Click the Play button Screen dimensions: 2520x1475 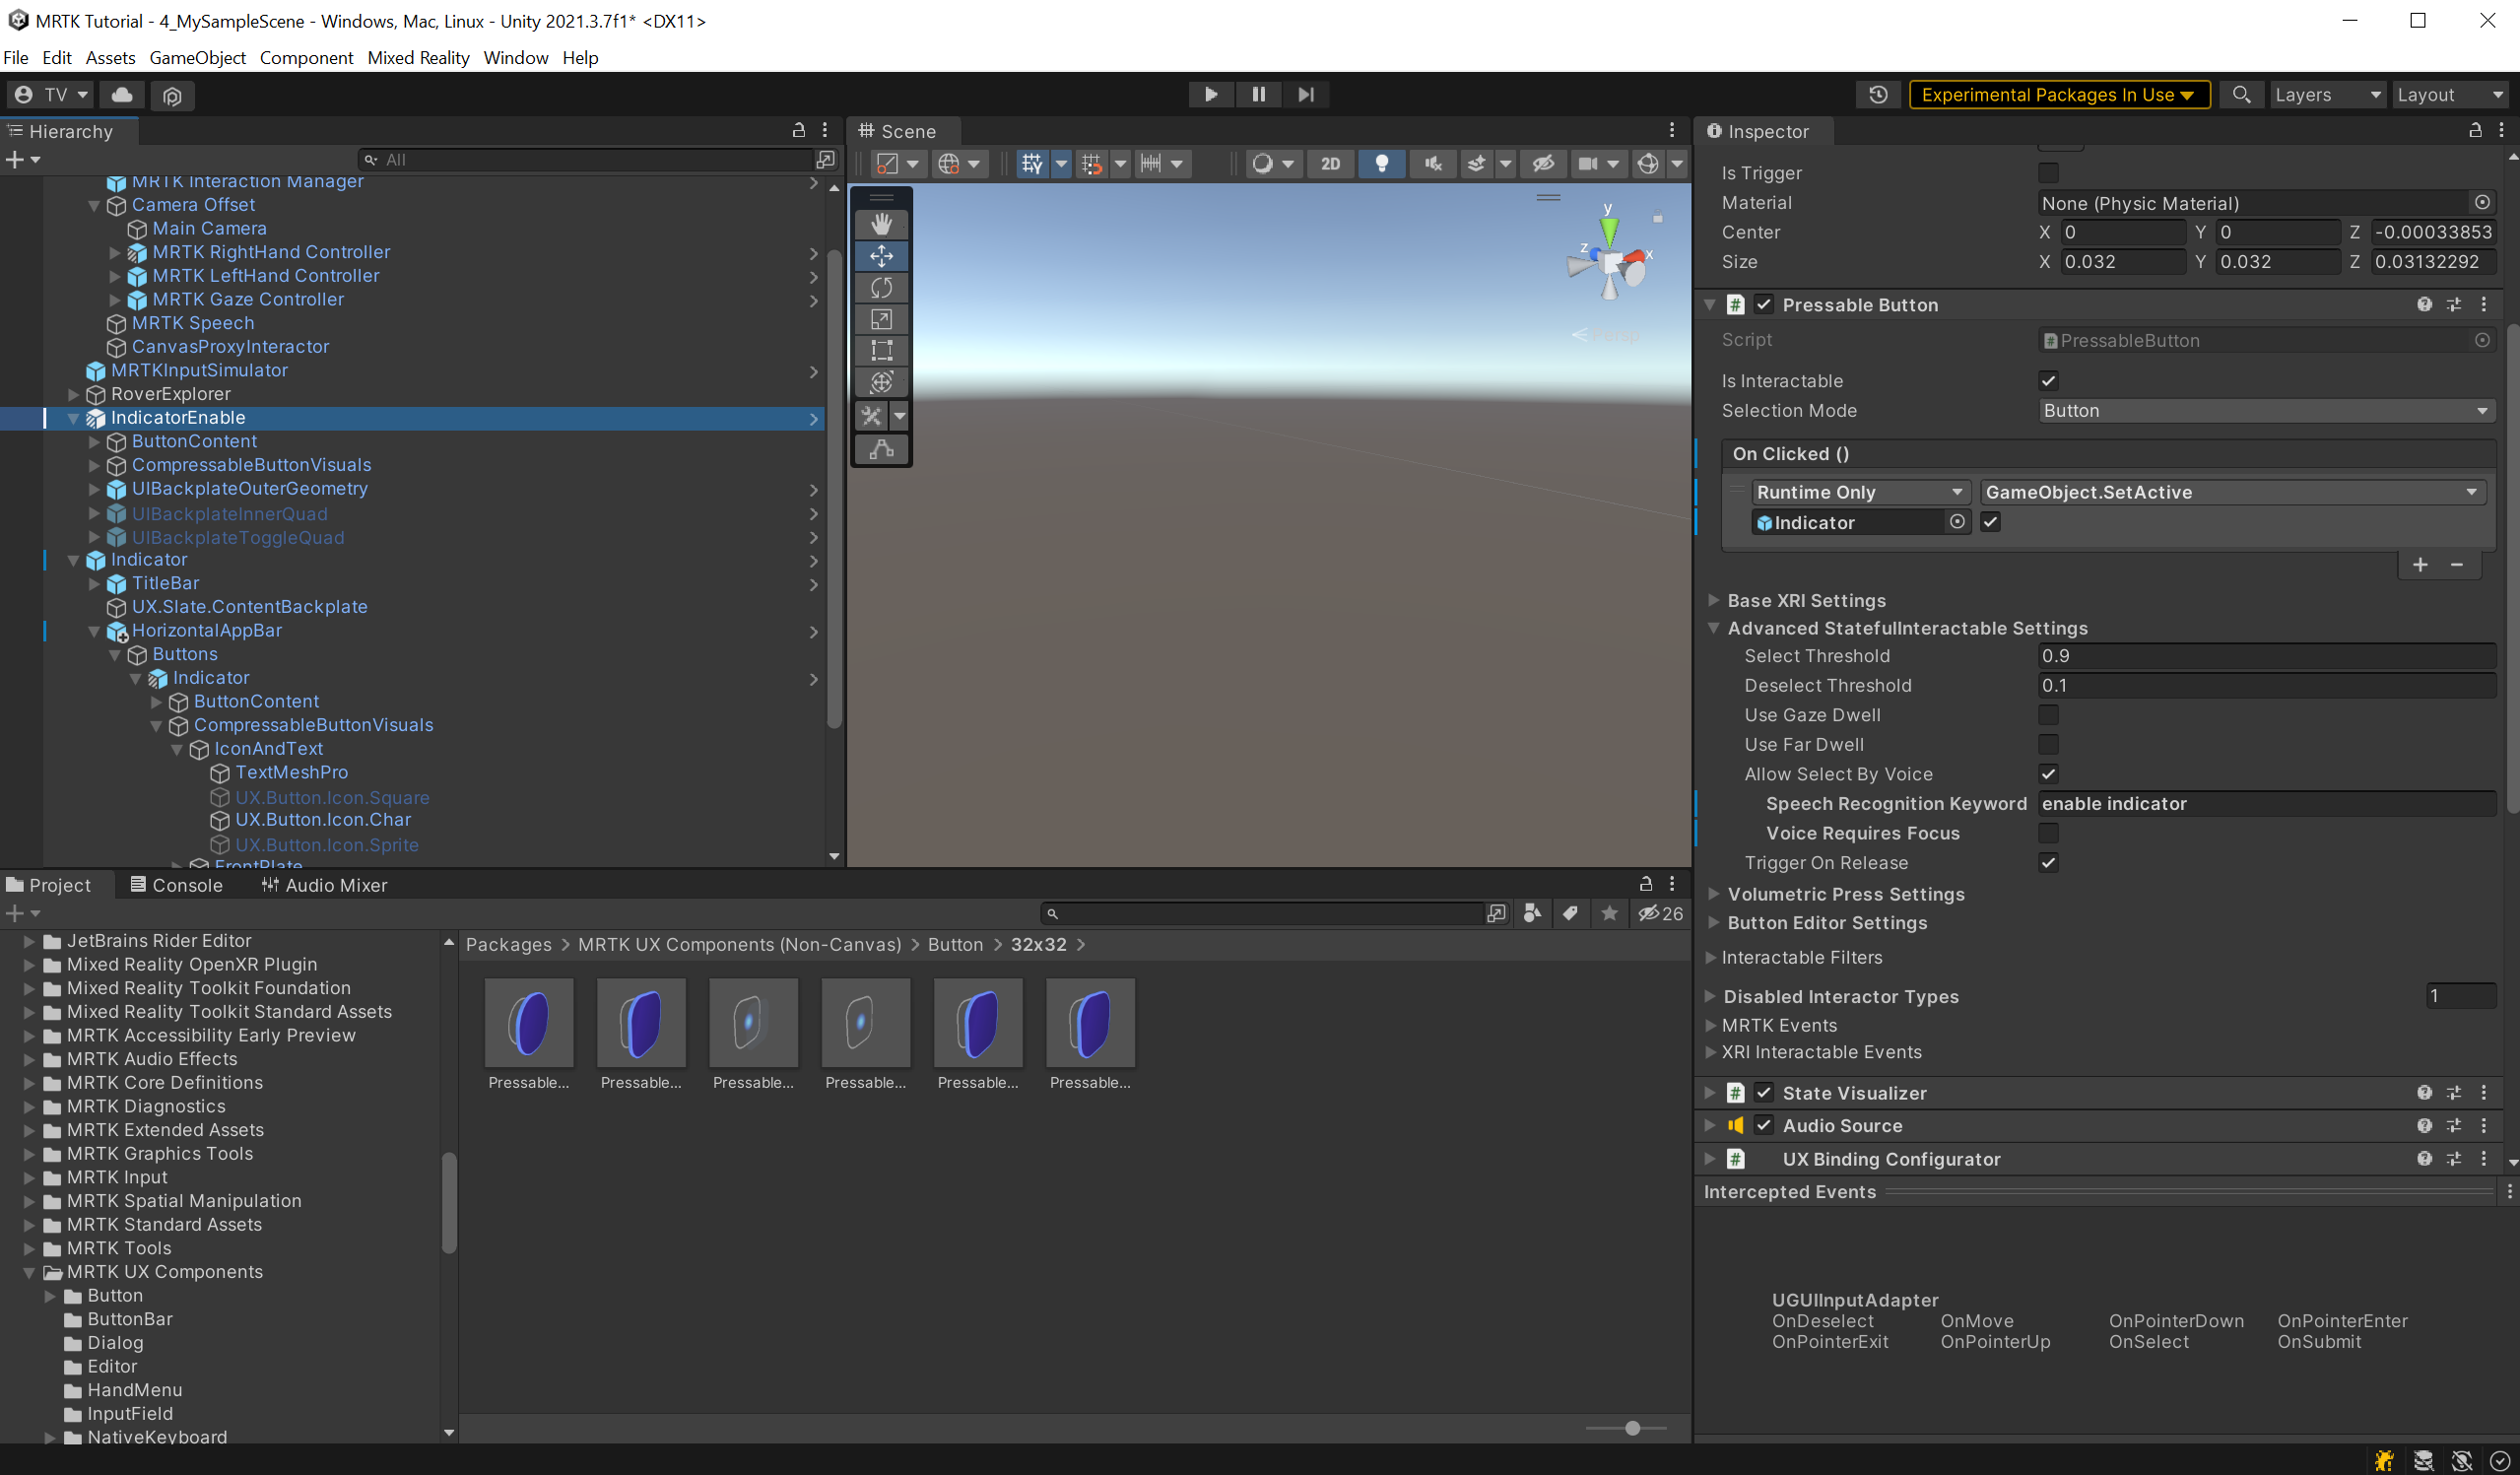point(1210,94)
